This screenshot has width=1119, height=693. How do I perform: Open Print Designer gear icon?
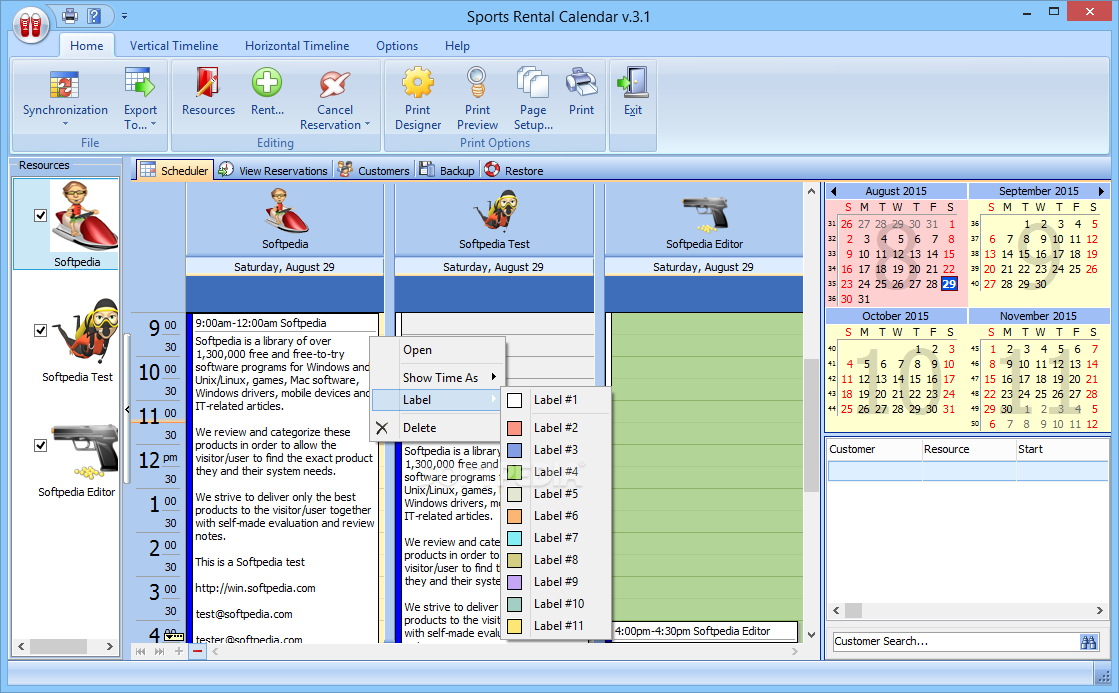(x=417, y=83)
